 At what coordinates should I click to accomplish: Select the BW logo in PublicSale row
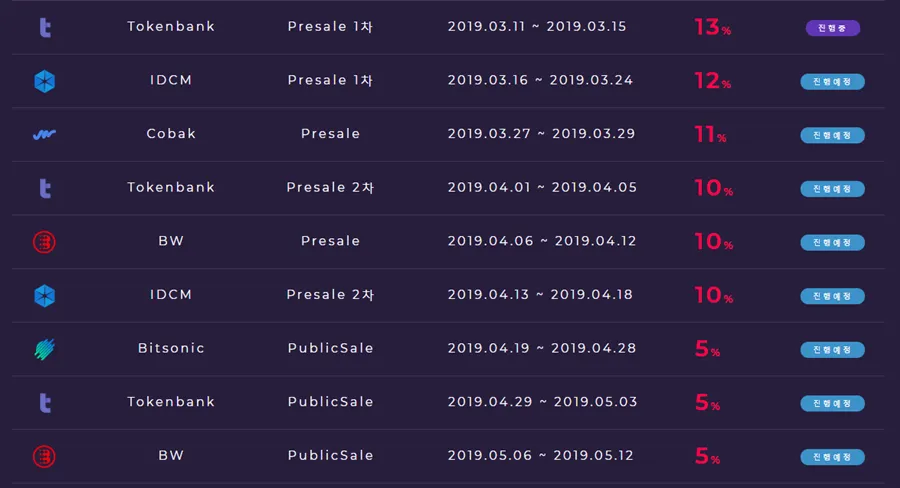[44, 456]
